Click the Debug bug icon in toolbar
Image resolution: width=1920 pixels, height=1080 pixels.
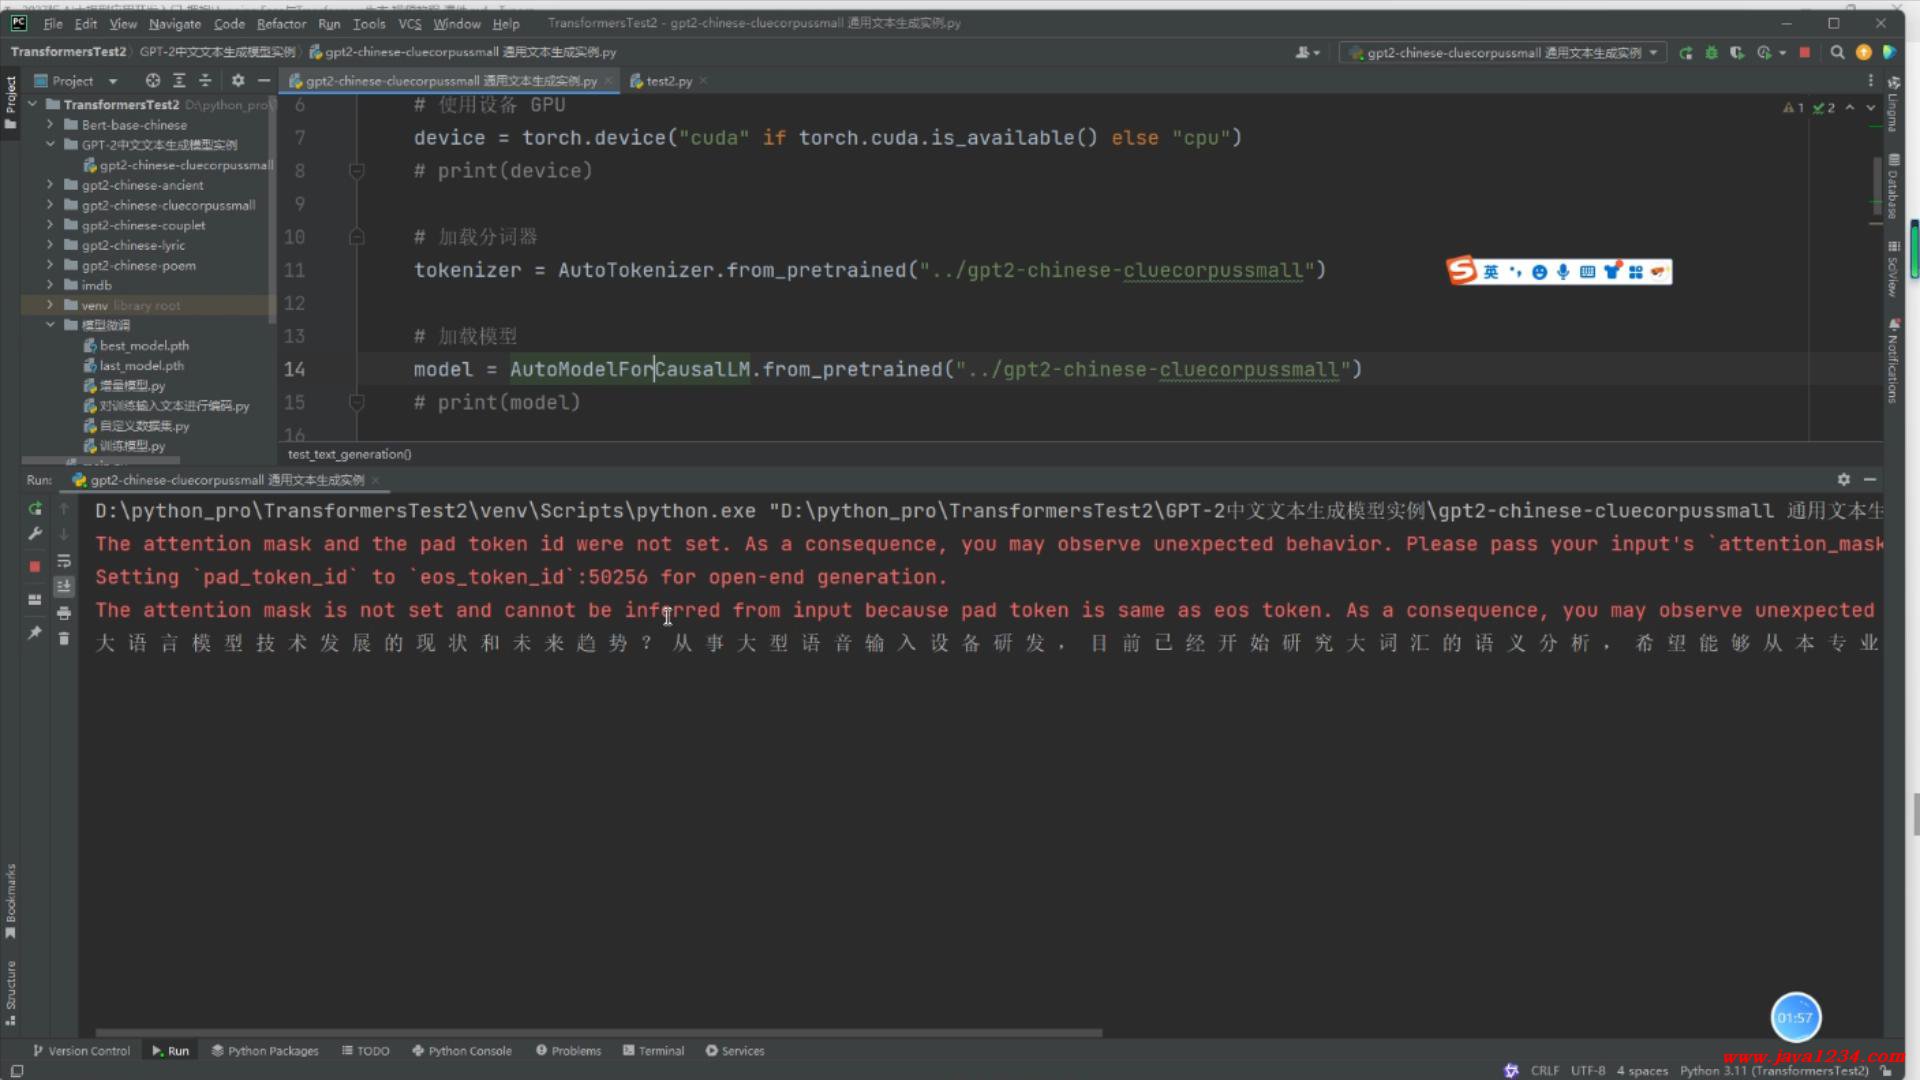click(x=1711, y=53)
